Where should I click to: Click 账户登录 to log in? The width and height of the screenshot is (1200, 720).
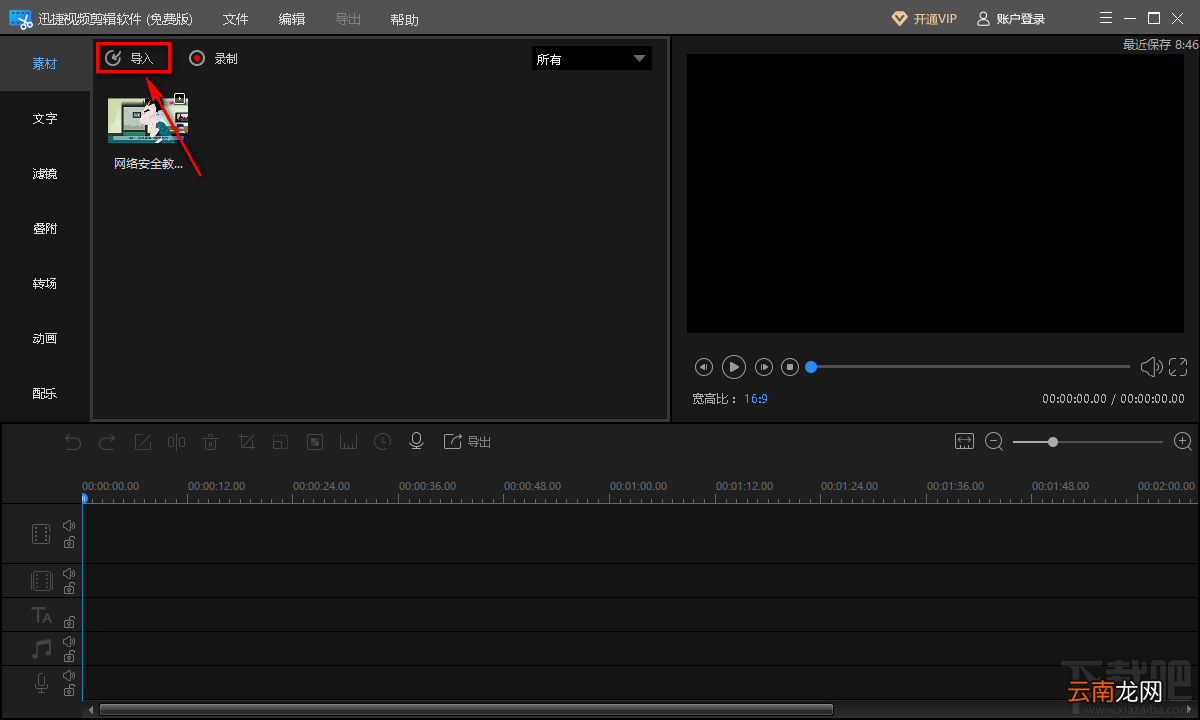pyautogui.click(x=1011, y=18)
